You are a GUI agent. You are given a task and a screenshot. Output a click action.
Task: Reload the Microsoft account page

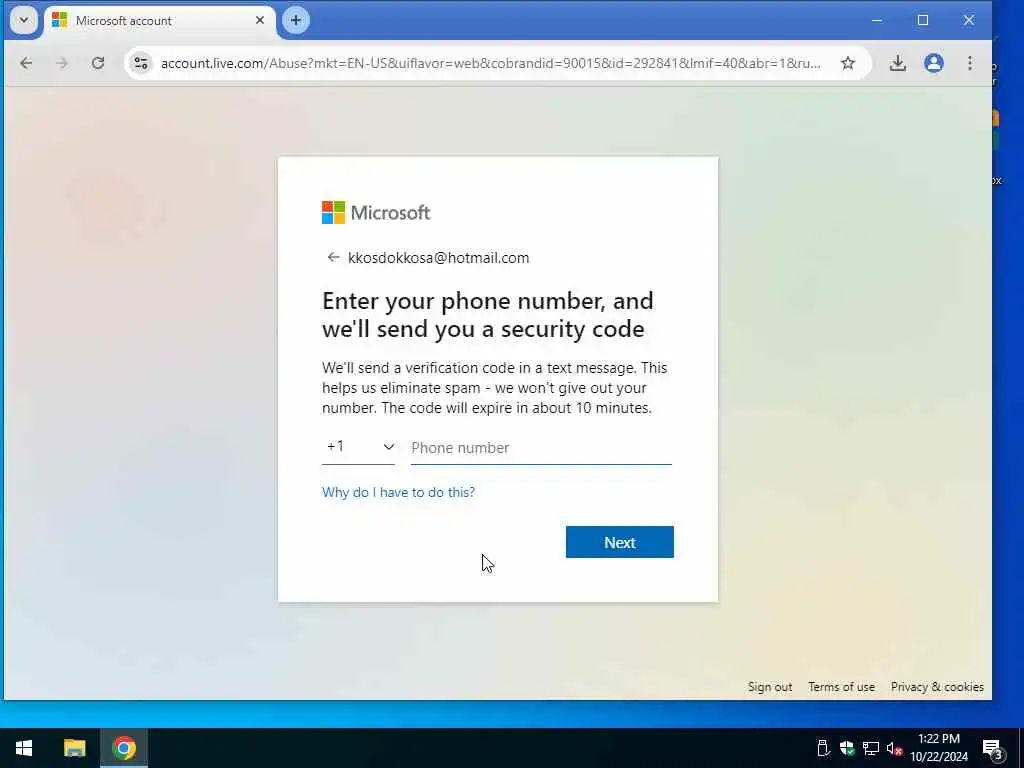(x=98, y=63)
